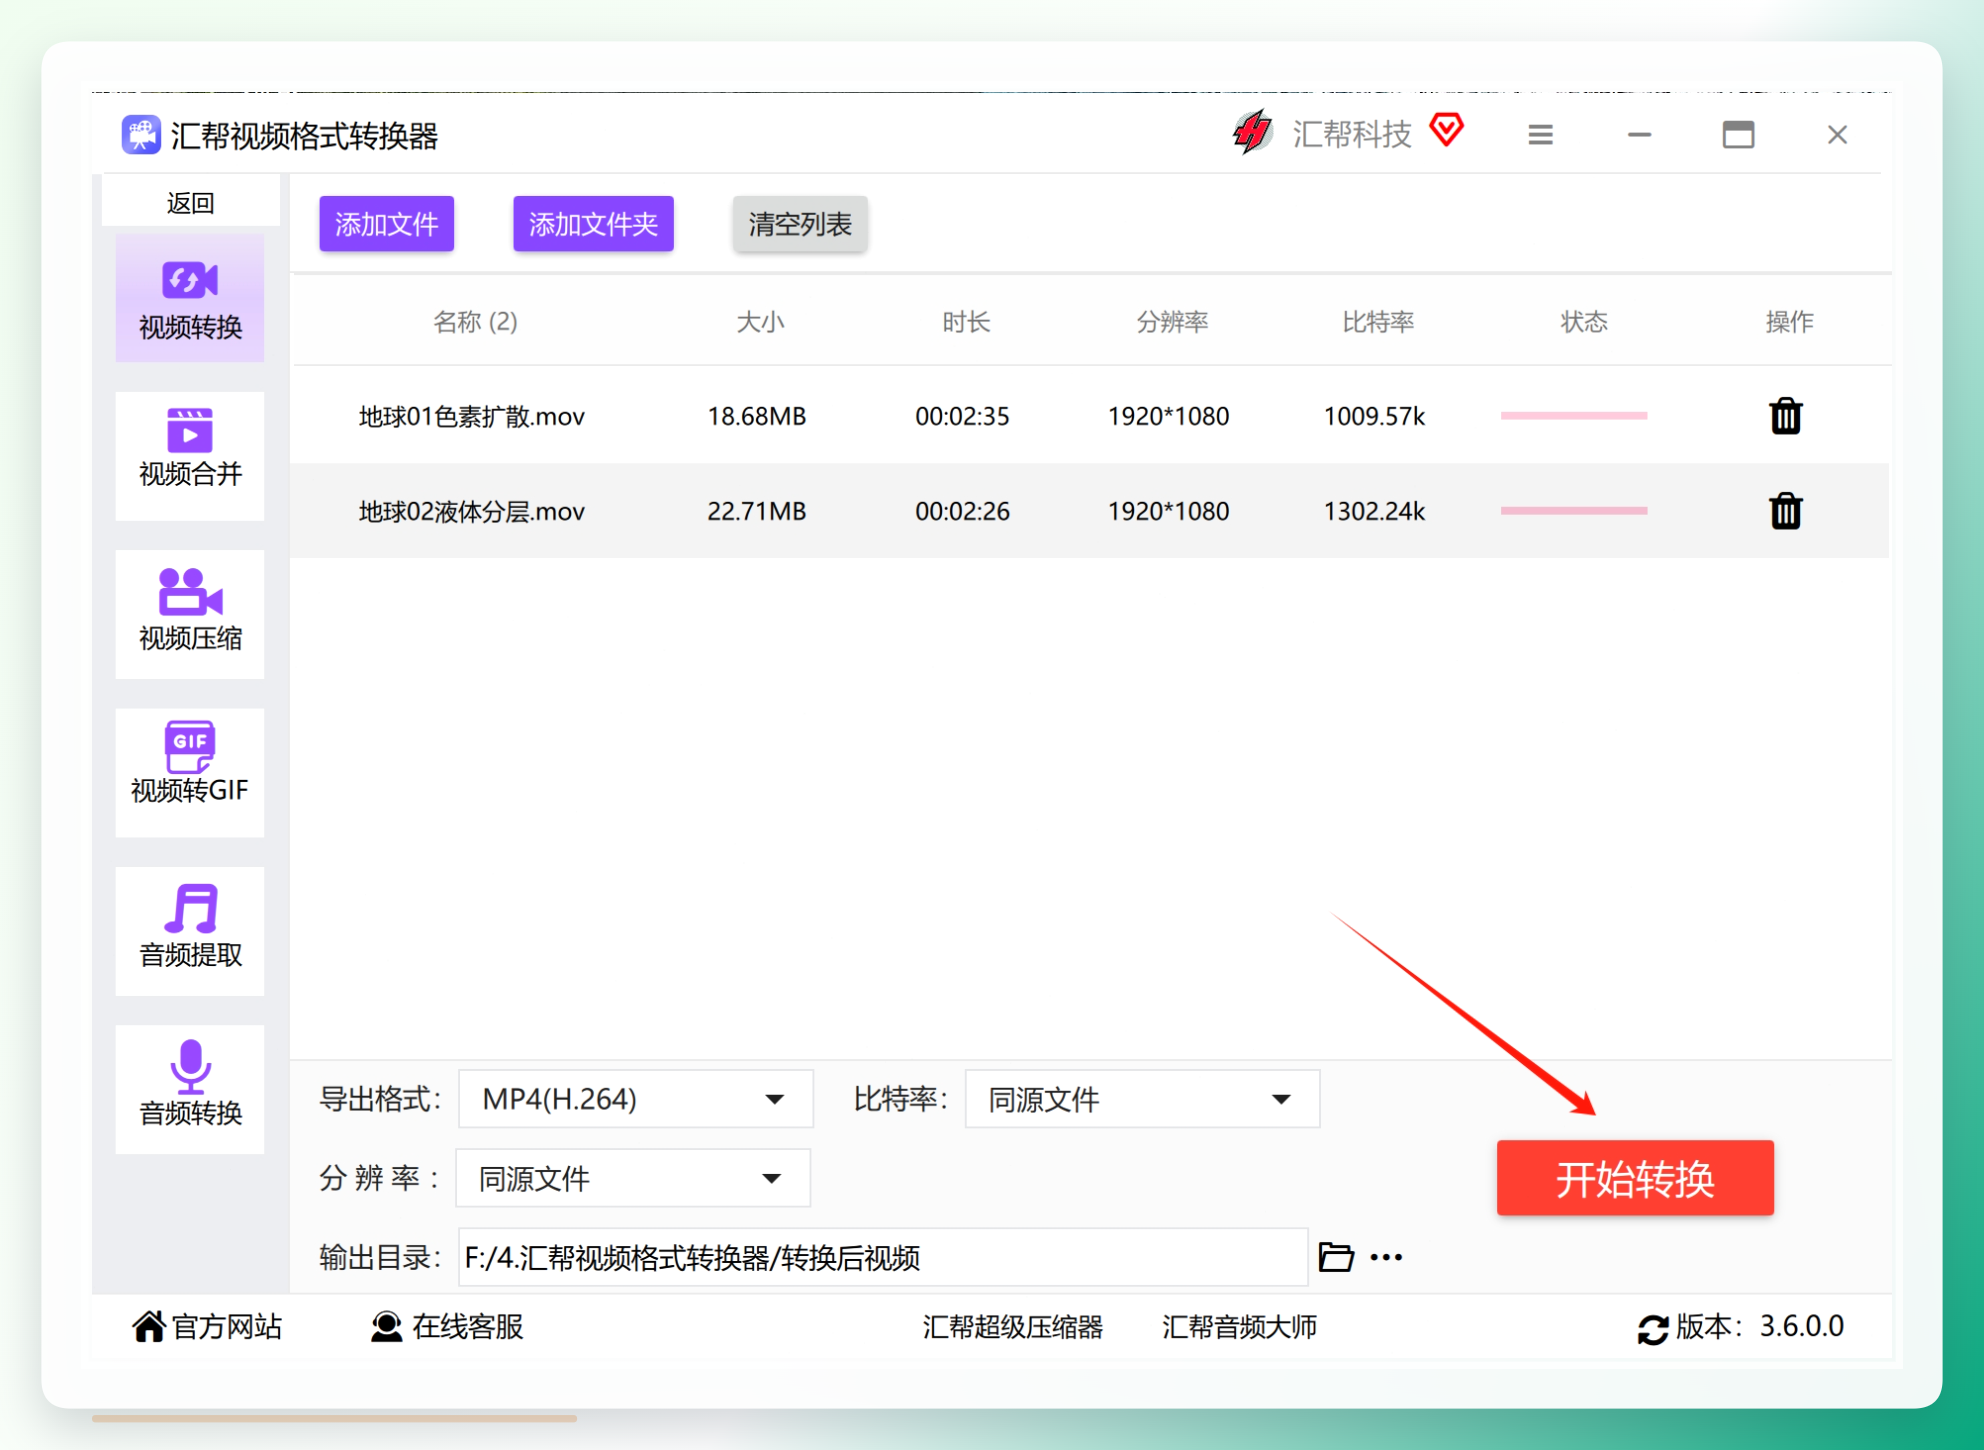Expand the 分辨率 同源文件 dropdown
Viewport: 1984px width, 1450px height.
[x=633, y=1178]
